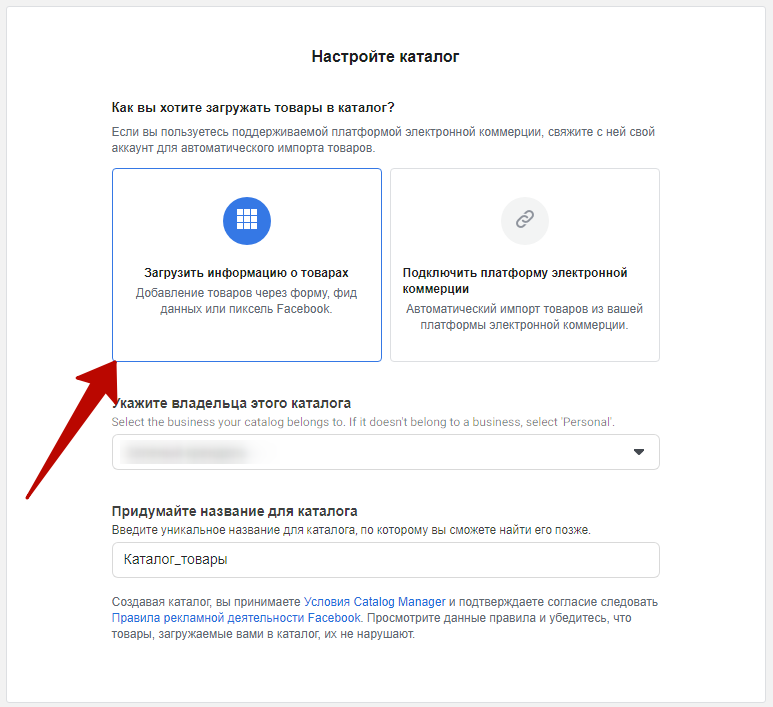Open the catalog owner dropdown
The image size is (773, 707).
pyautogui.click(x=386, y=452)
